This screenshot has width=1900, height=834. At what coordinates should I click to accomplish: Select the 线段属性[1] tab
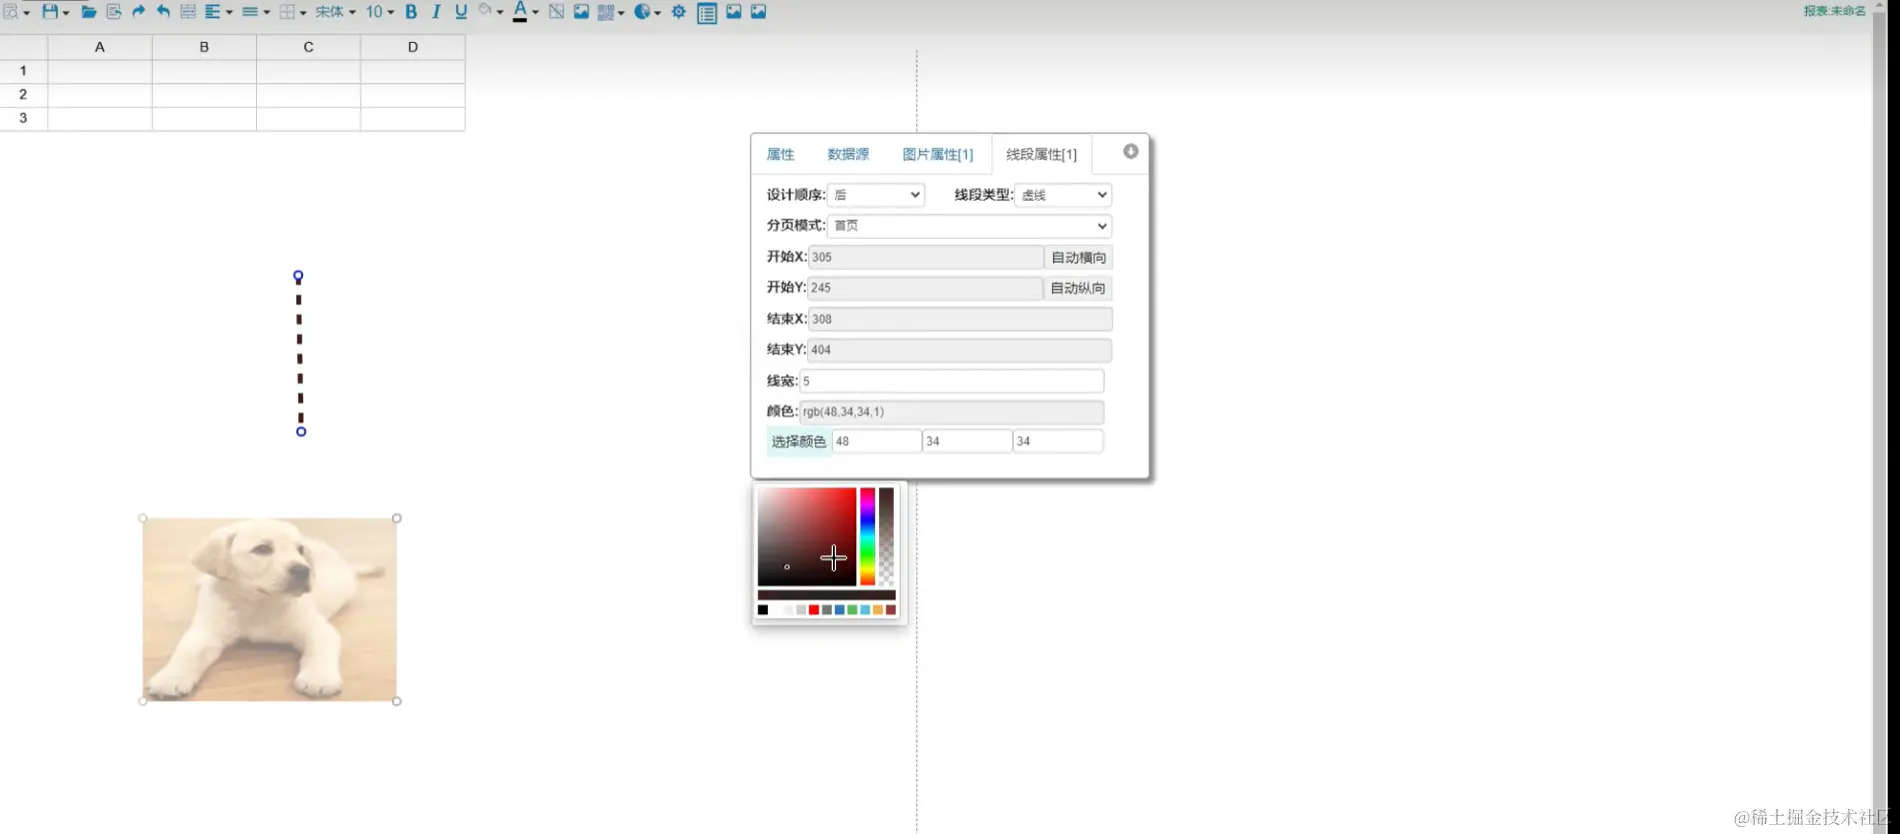click(x=1041, y=154)
